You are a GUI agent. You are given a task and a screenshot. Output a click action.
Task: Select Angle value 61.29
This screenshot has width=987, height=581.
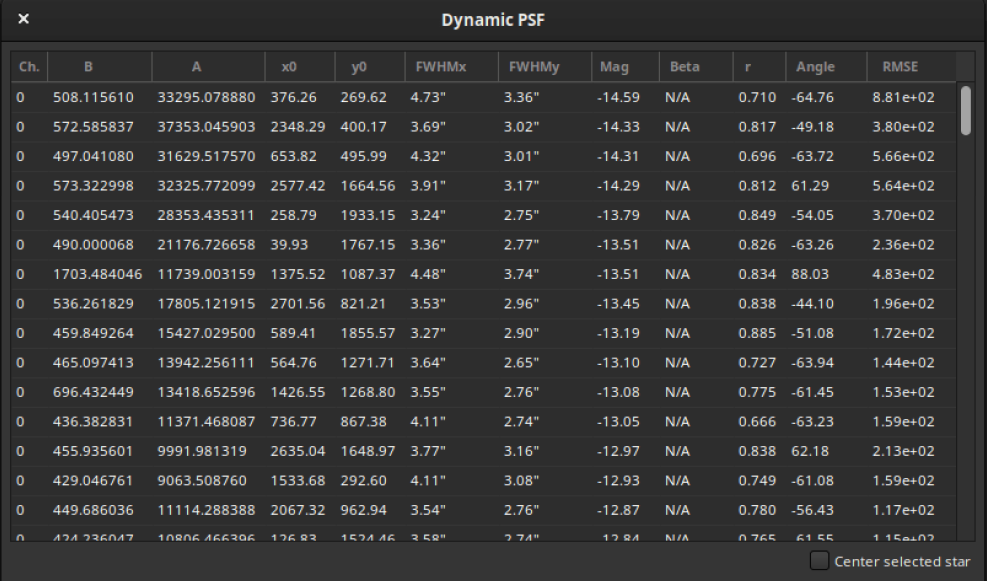(810, 186)
